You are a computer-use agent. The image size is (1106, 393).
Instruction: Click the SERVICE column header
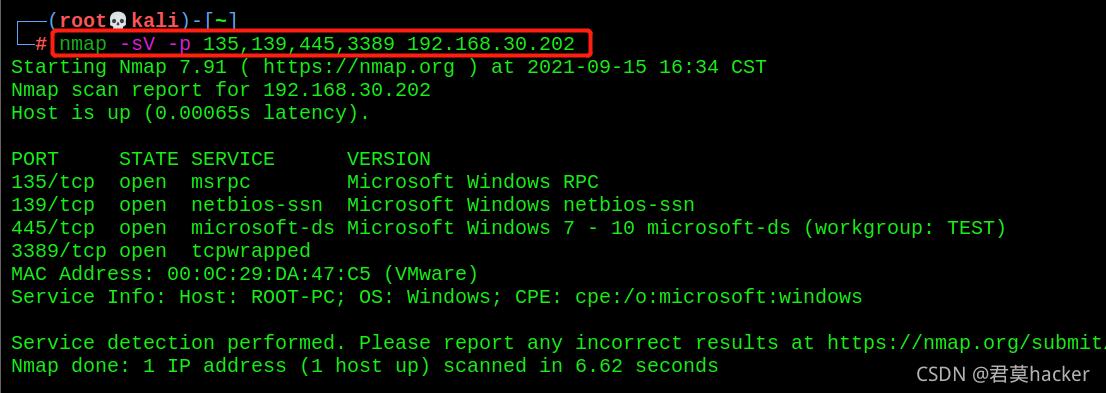(x=233, y=159)
